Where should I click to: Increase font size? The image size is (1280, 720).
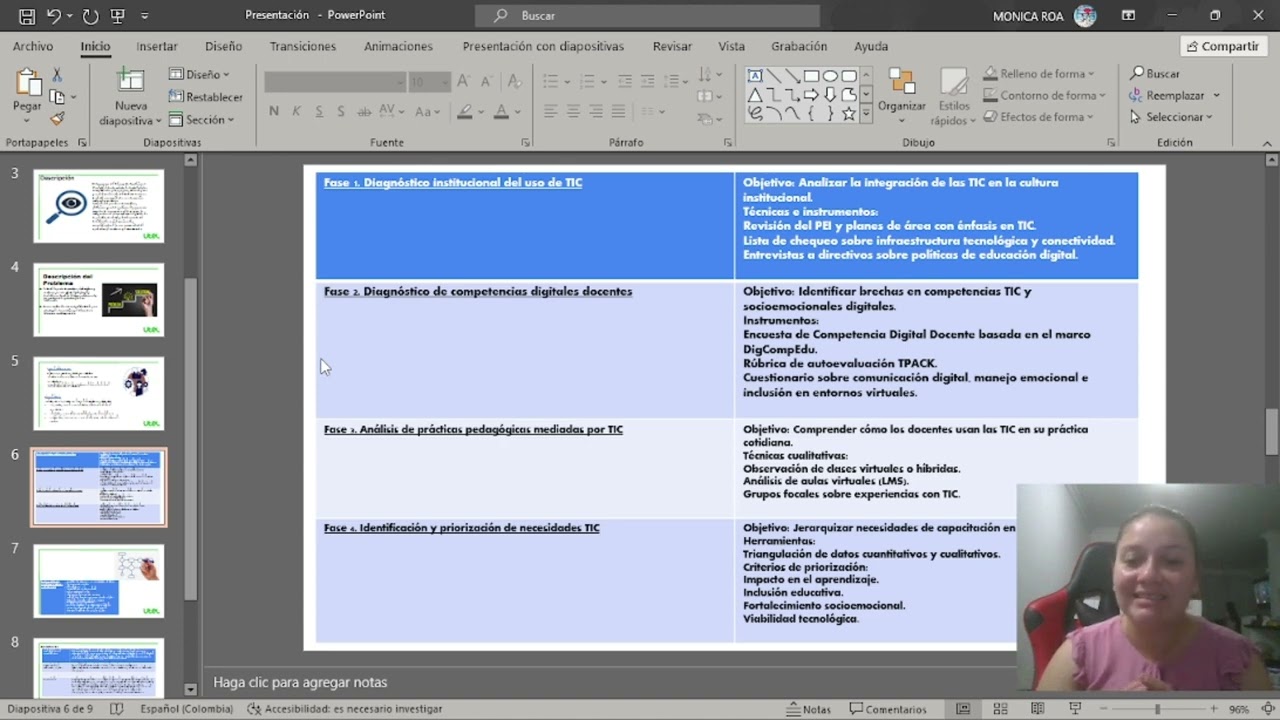tap(463, 82)
